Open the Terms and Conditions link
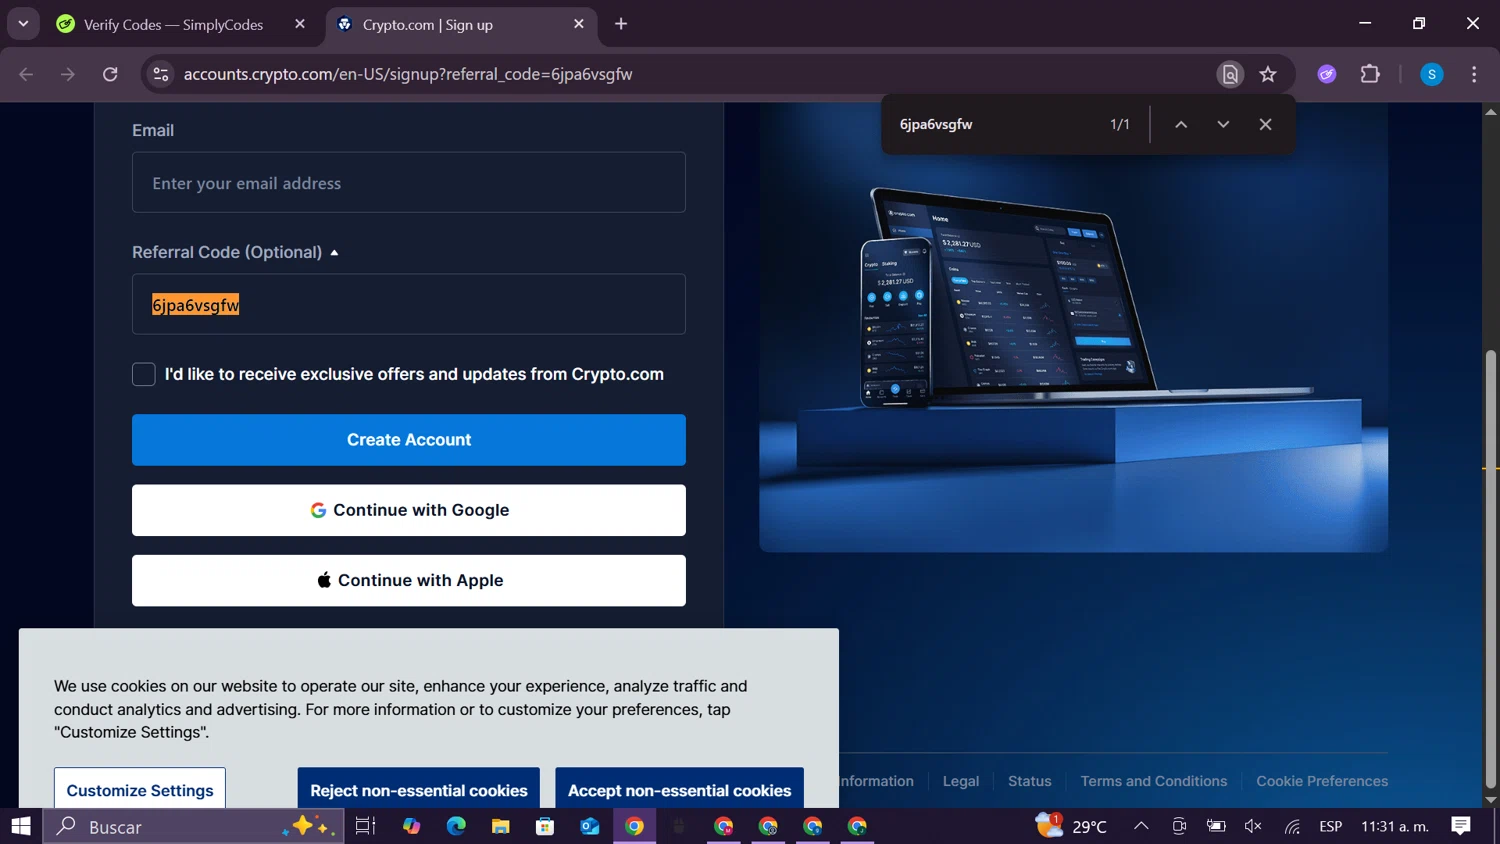Screen dimensions: 1500x844 tap(1154, 781)
